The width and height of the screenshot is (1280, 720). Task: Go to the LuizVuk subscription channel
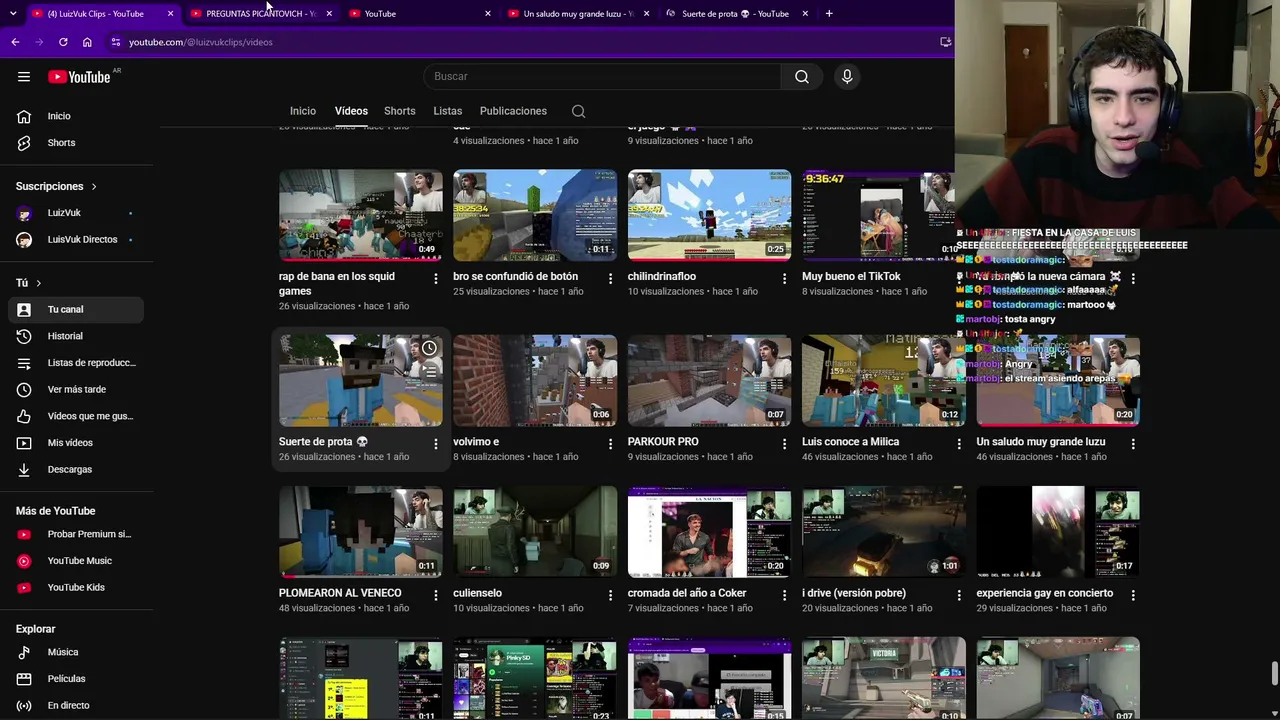(76, 213)
